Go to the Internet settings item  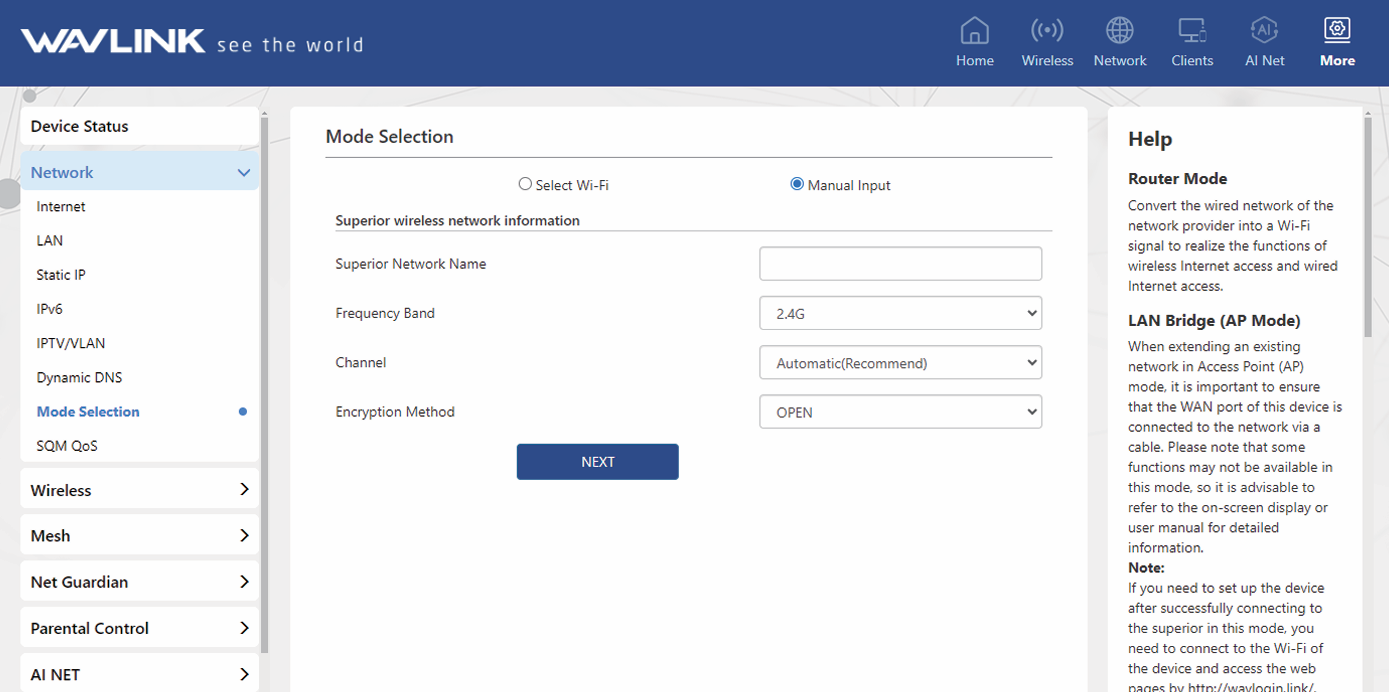click(61, 206)
